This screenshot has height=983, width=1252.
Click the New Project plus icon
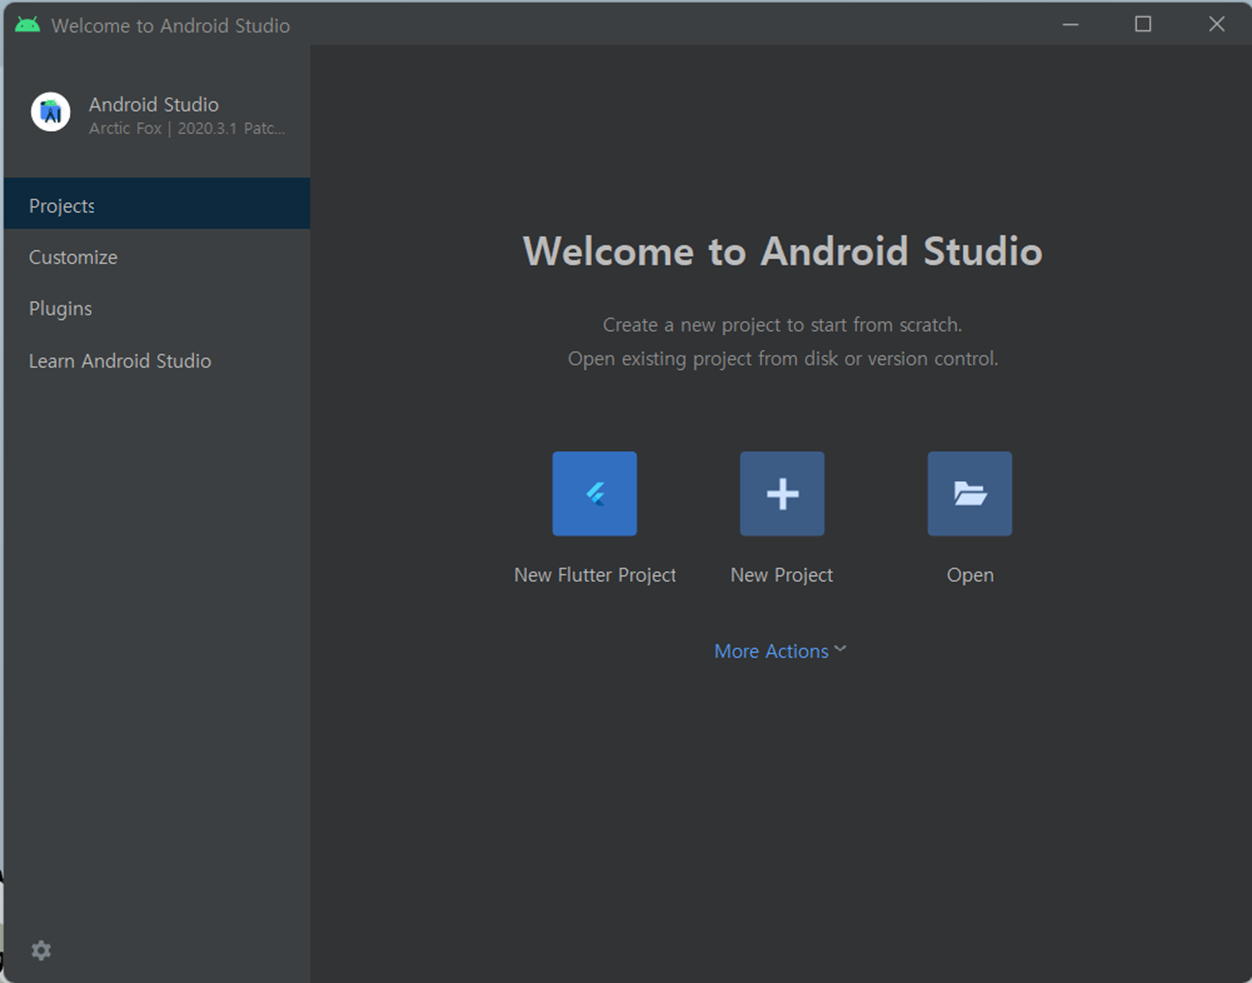point(782,493)
